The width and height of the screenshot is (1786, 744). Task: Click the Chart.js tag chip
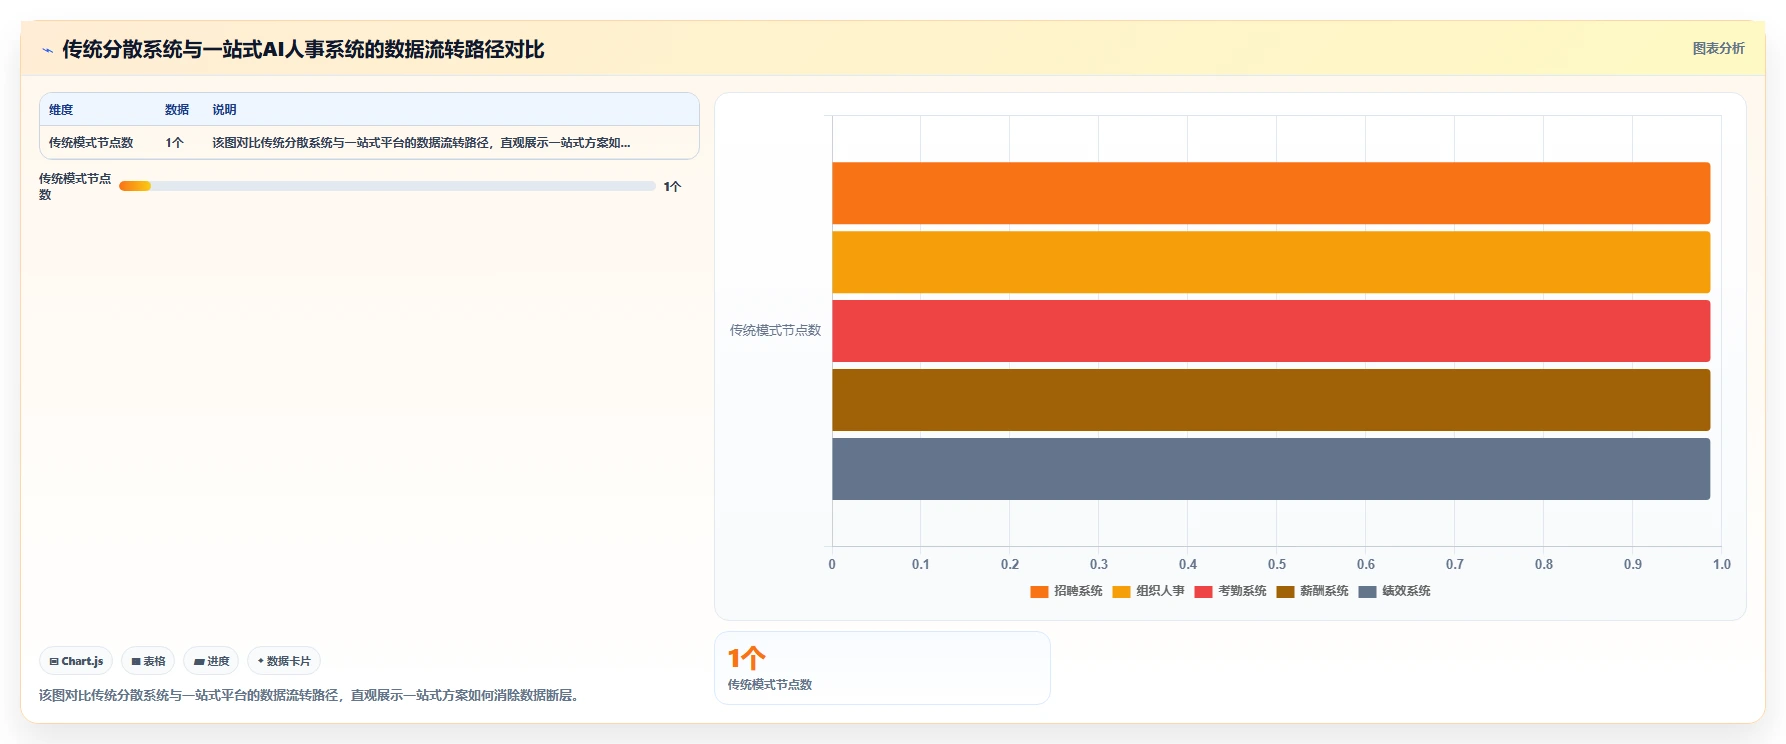76,661
